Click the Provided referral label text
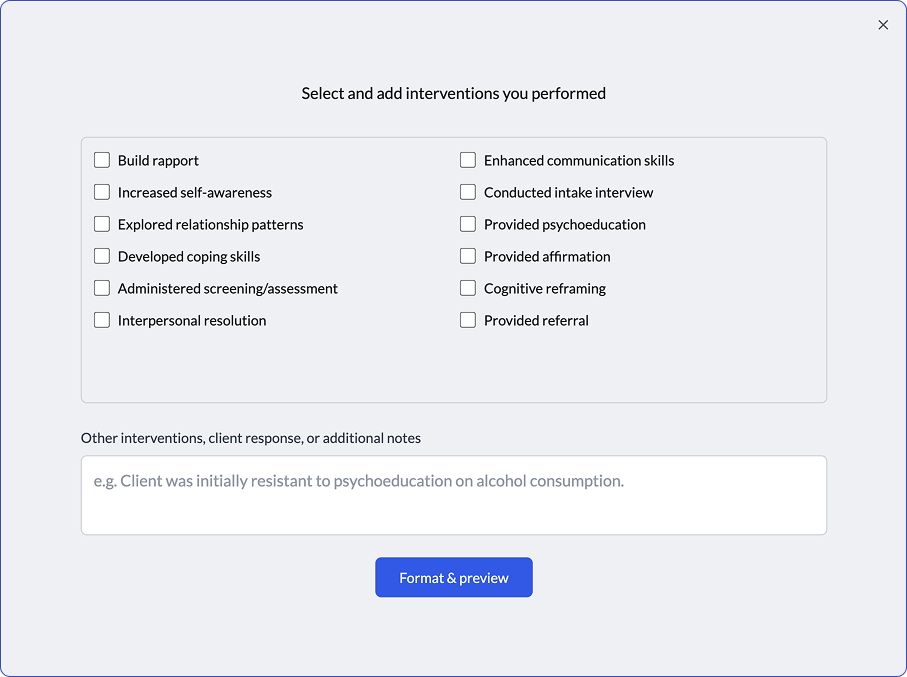Viewport: 907px width, 677px height. click(x=536, y=321)
